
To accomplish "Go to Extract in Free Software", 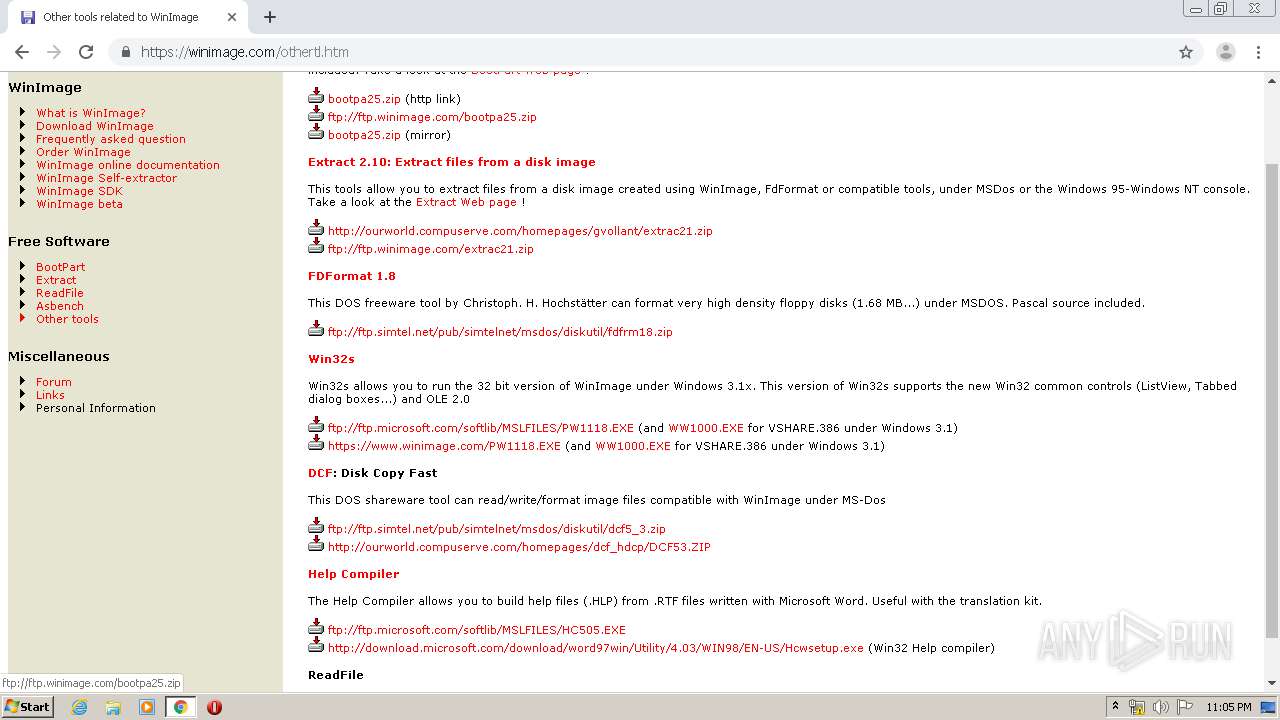I will [56, 280].
